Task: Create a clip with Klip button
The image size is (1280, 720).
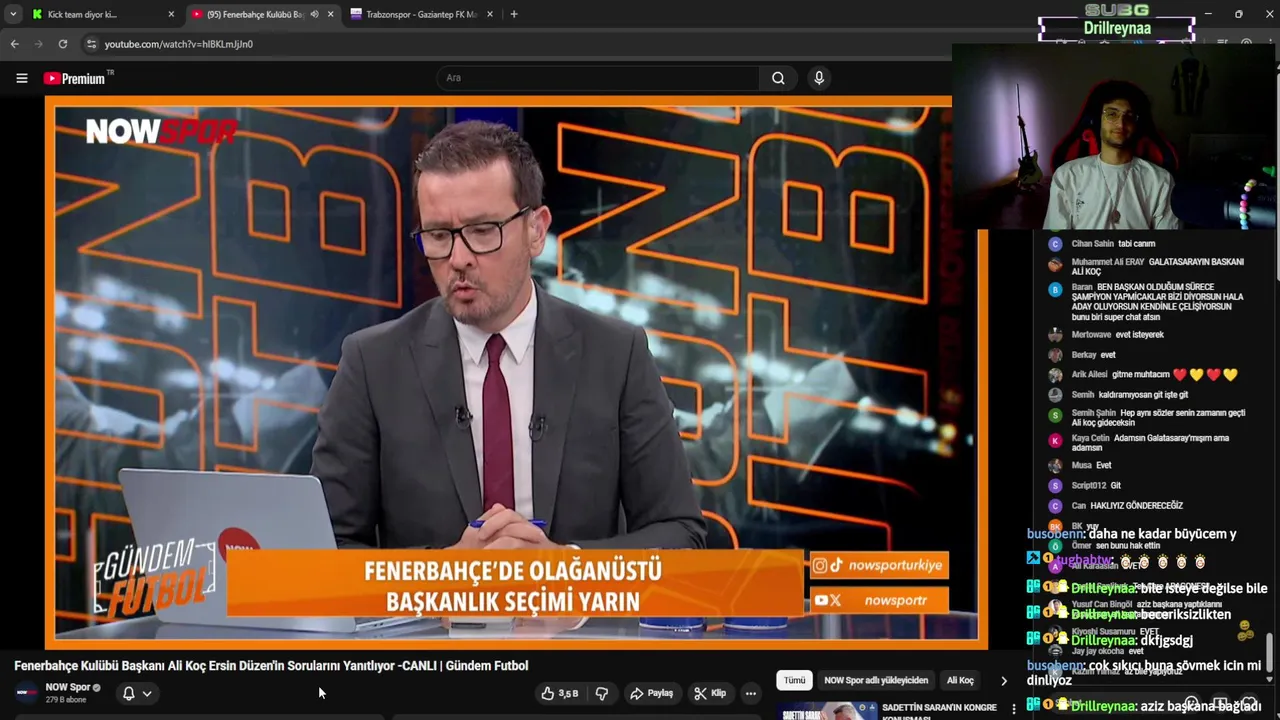Action: point(710,693)
